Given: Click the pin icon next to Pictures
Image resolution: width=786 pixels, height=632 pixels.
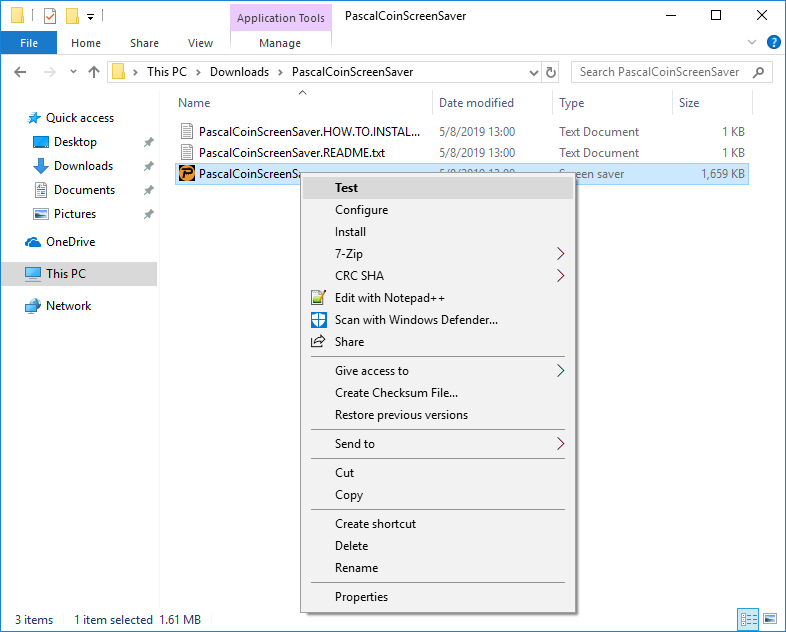Looking at the screenshot, I should pos(148,214).
